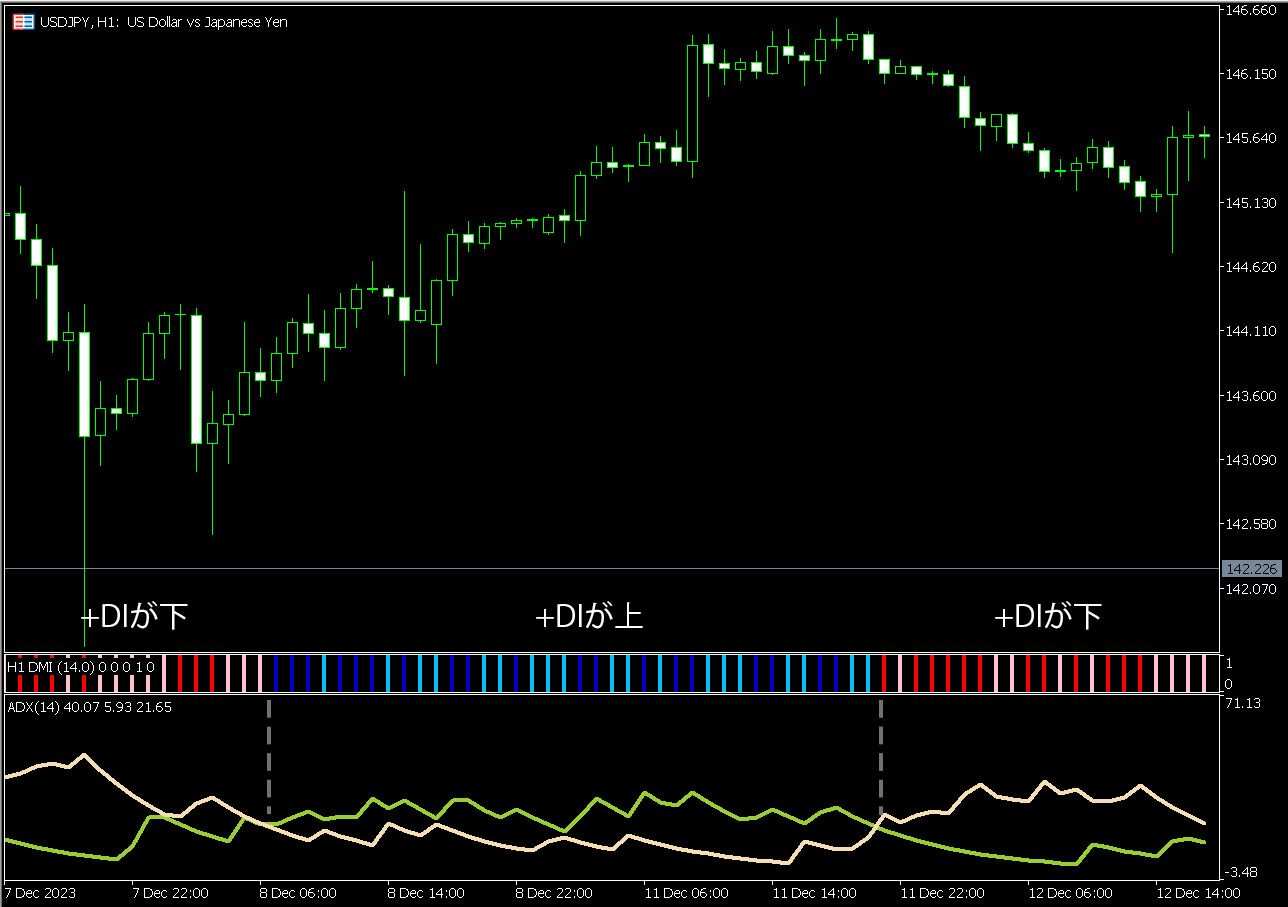Click the highlighted 142.226 current price tag
The image size is (1288, 907).
[x=1252, y=569]
